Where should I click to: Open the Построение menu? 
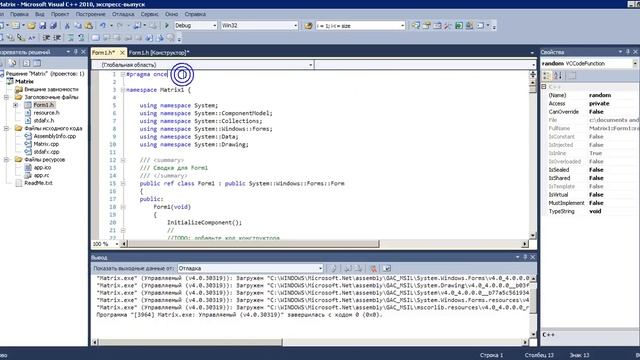[x=90, y=14]
